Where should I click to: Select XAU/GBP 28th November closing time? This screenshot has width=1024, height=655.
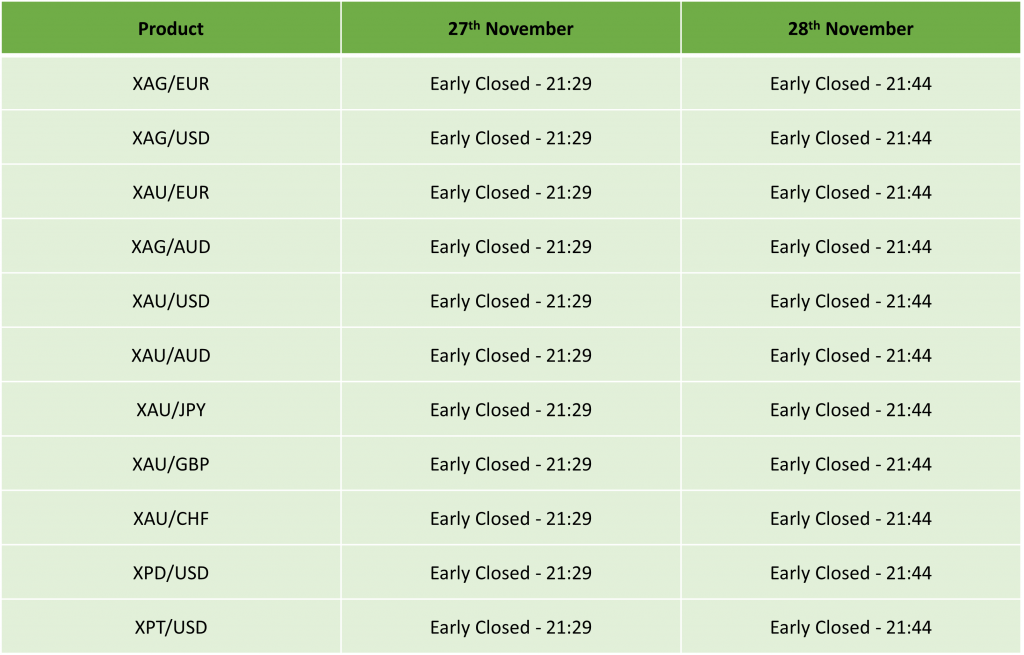(x=851, y=464)
